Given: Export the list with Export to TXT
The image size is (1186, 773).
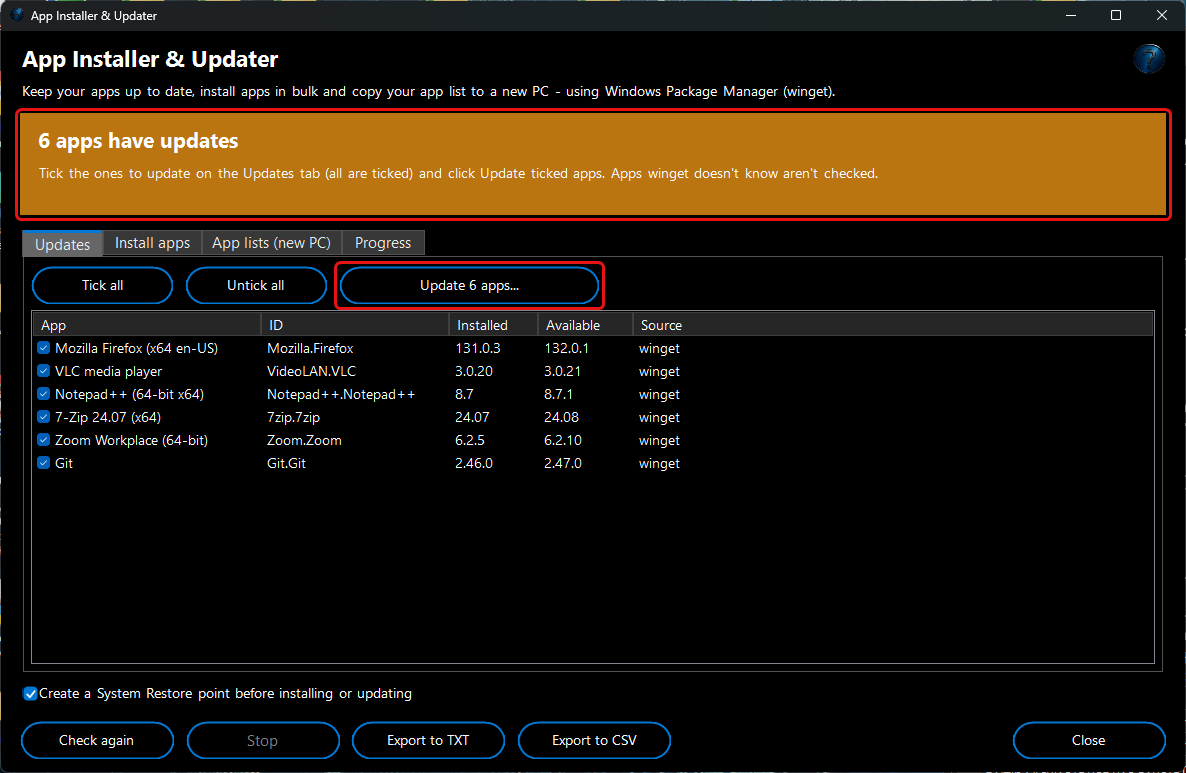Looking at the screenshot, I should point(428,740).
